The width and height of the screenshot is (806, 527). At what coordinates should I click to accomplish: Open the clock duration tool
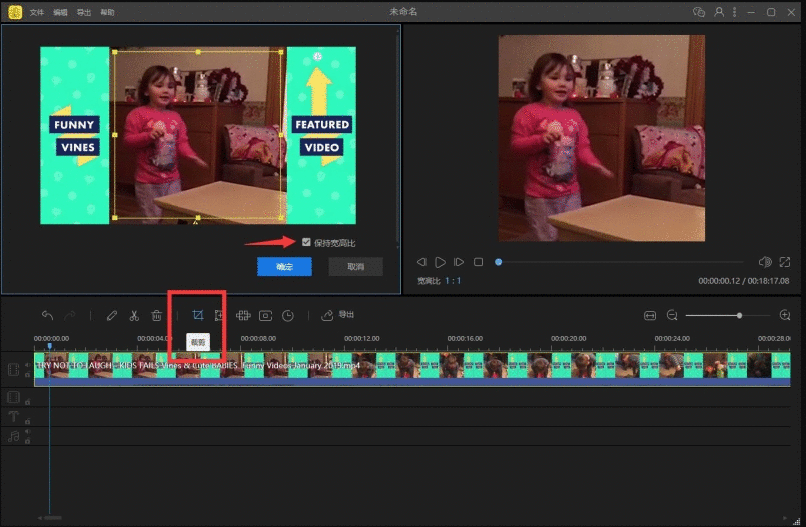(288, 315)
